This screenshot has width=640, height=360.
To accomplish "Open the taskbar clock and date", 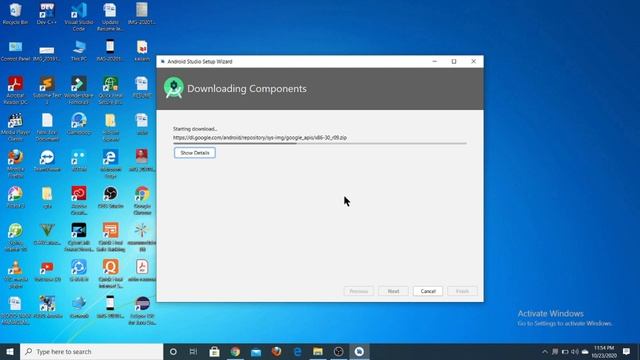I will pyautogui.click(x=604, y=351).
